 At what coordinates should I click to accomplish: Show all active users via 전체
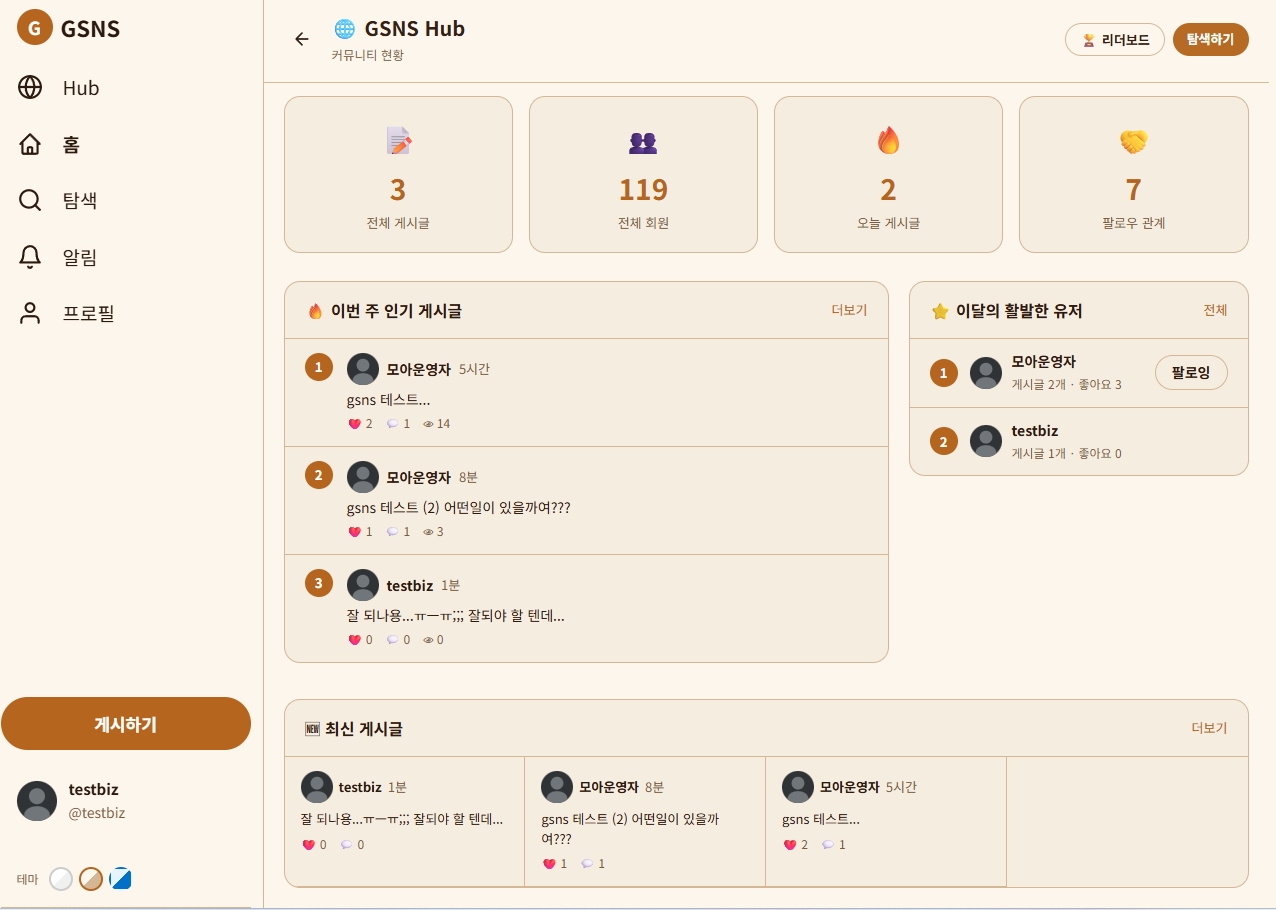(1215, 310)
